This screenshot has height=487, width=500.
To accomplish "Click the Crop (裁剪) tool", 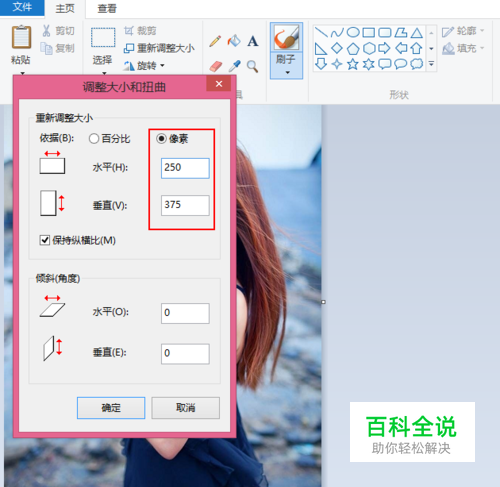I will coord(140,31).
